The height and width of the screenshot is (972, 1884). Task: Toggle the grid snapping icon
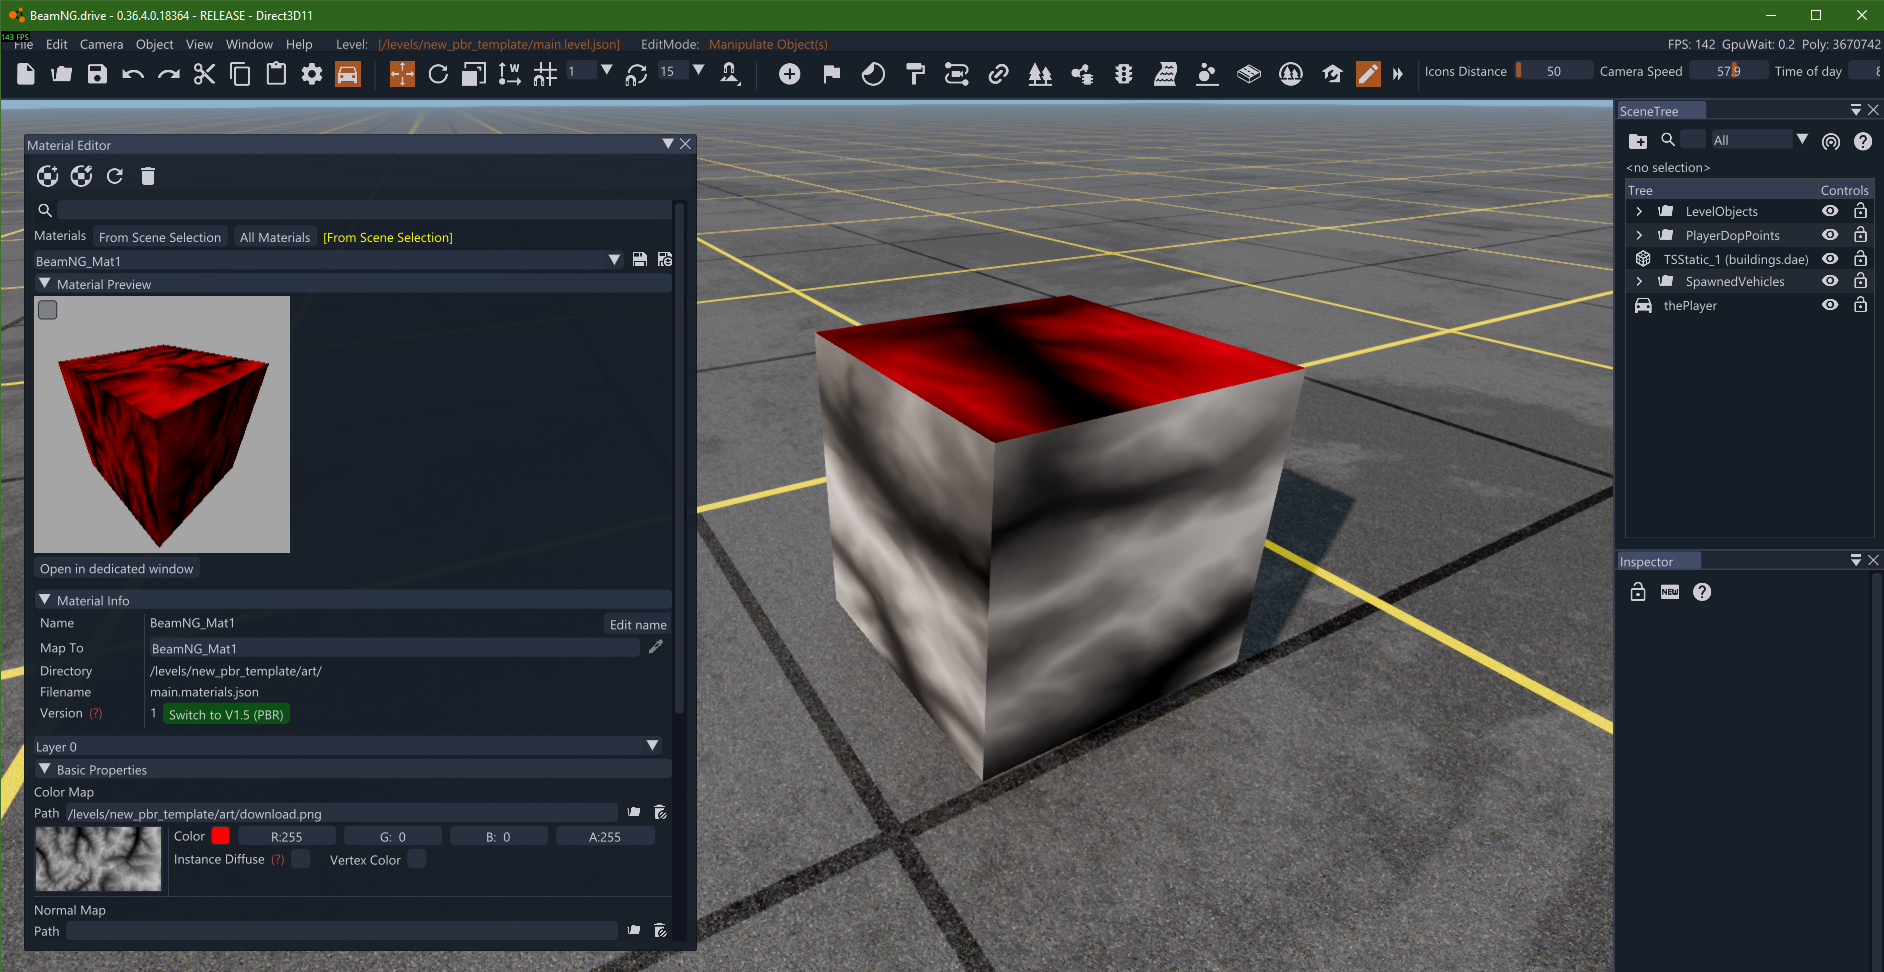545,74
